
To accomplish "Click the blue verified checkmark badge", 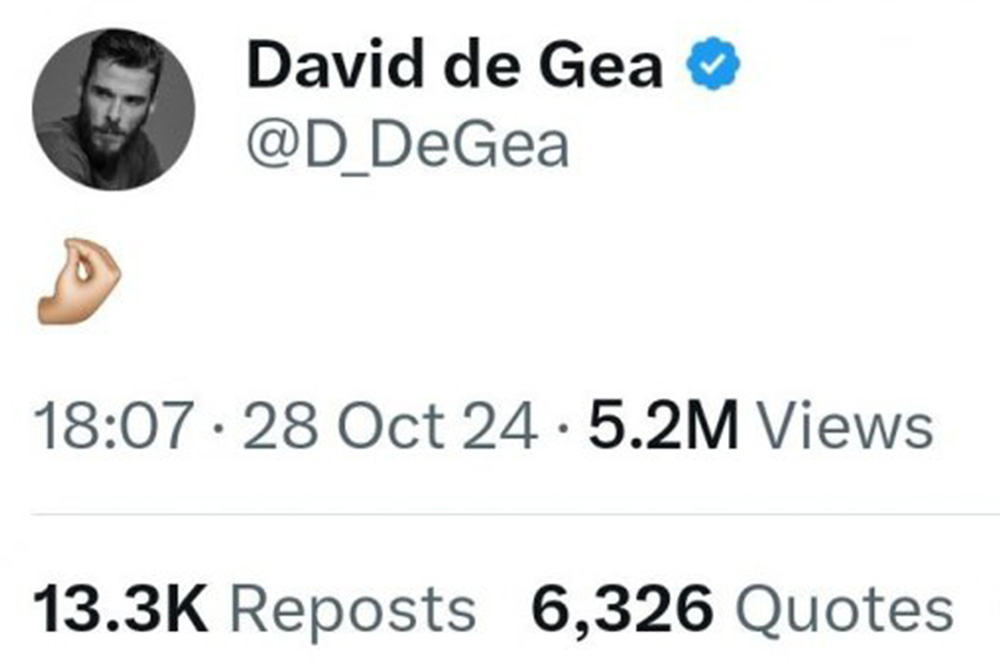I will click(711, 67).
